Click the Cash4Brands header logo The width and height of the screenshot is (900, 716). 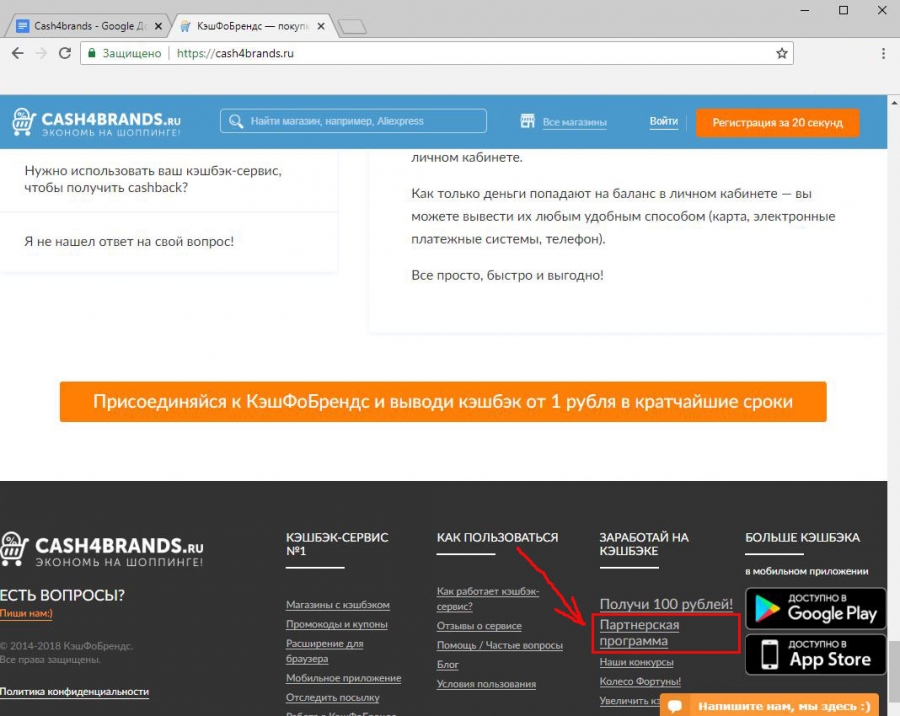pos(96,122)
